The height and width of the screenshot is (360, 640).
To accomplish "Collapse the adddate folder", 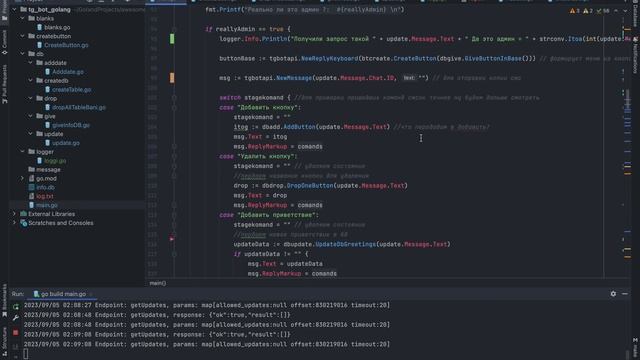I will 31,62.
